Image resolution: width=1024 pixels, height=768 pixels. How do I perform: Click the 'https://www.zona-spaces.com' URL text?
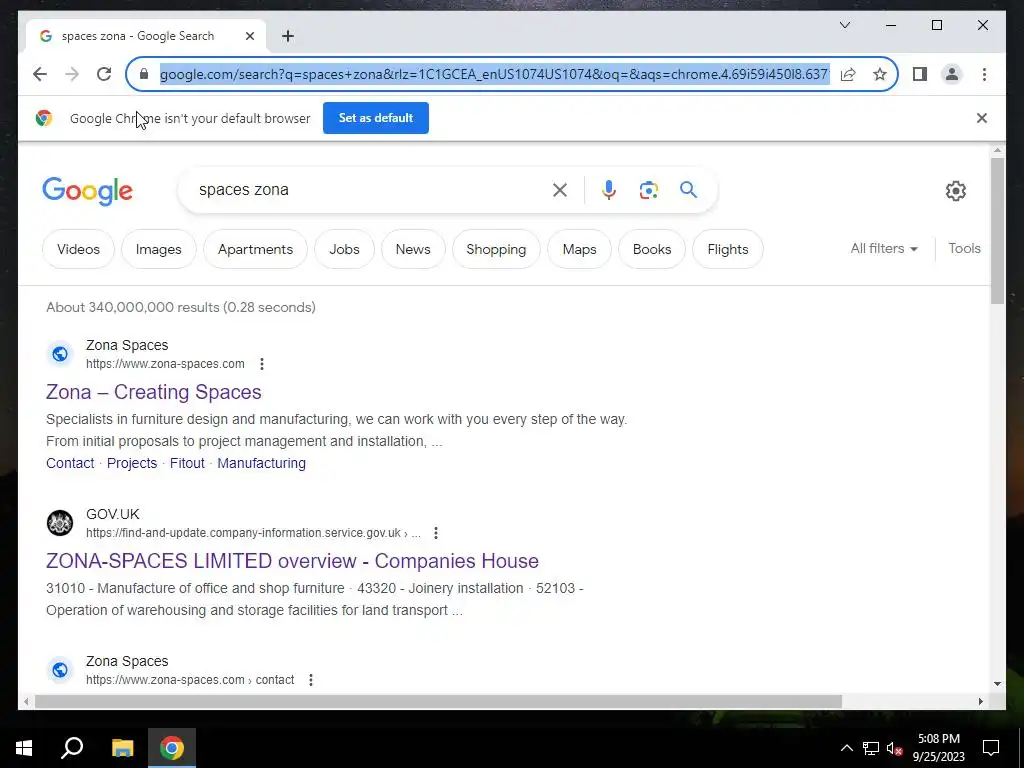click(x=165, y=364)
